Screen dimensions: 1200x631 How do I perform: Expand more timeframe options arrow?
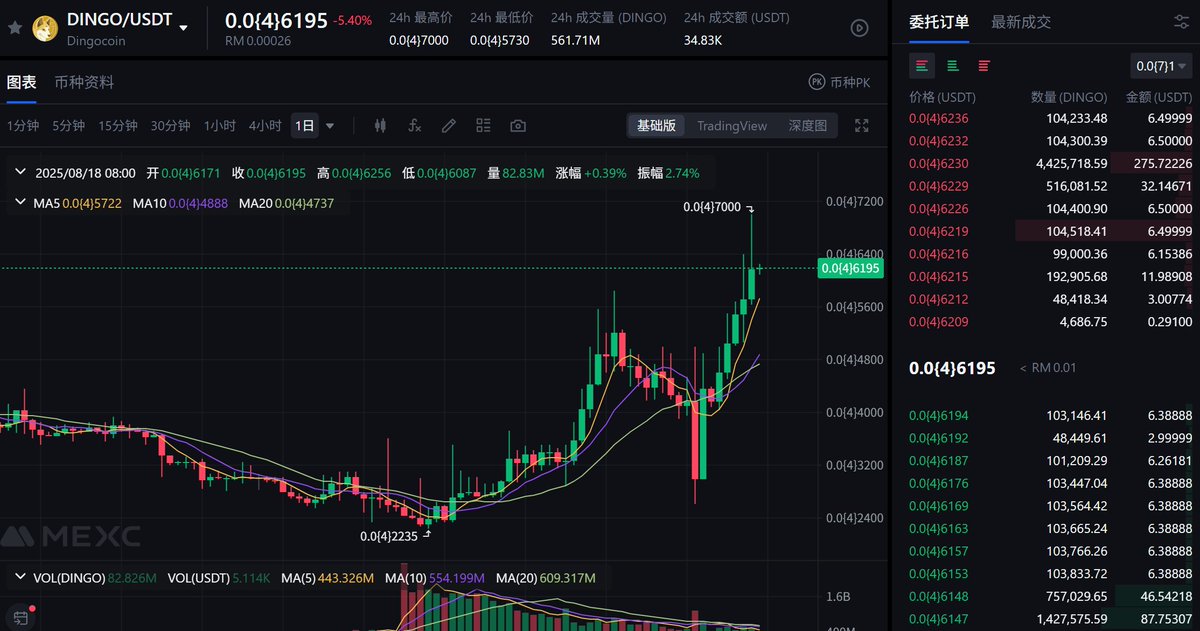[330, 126]
